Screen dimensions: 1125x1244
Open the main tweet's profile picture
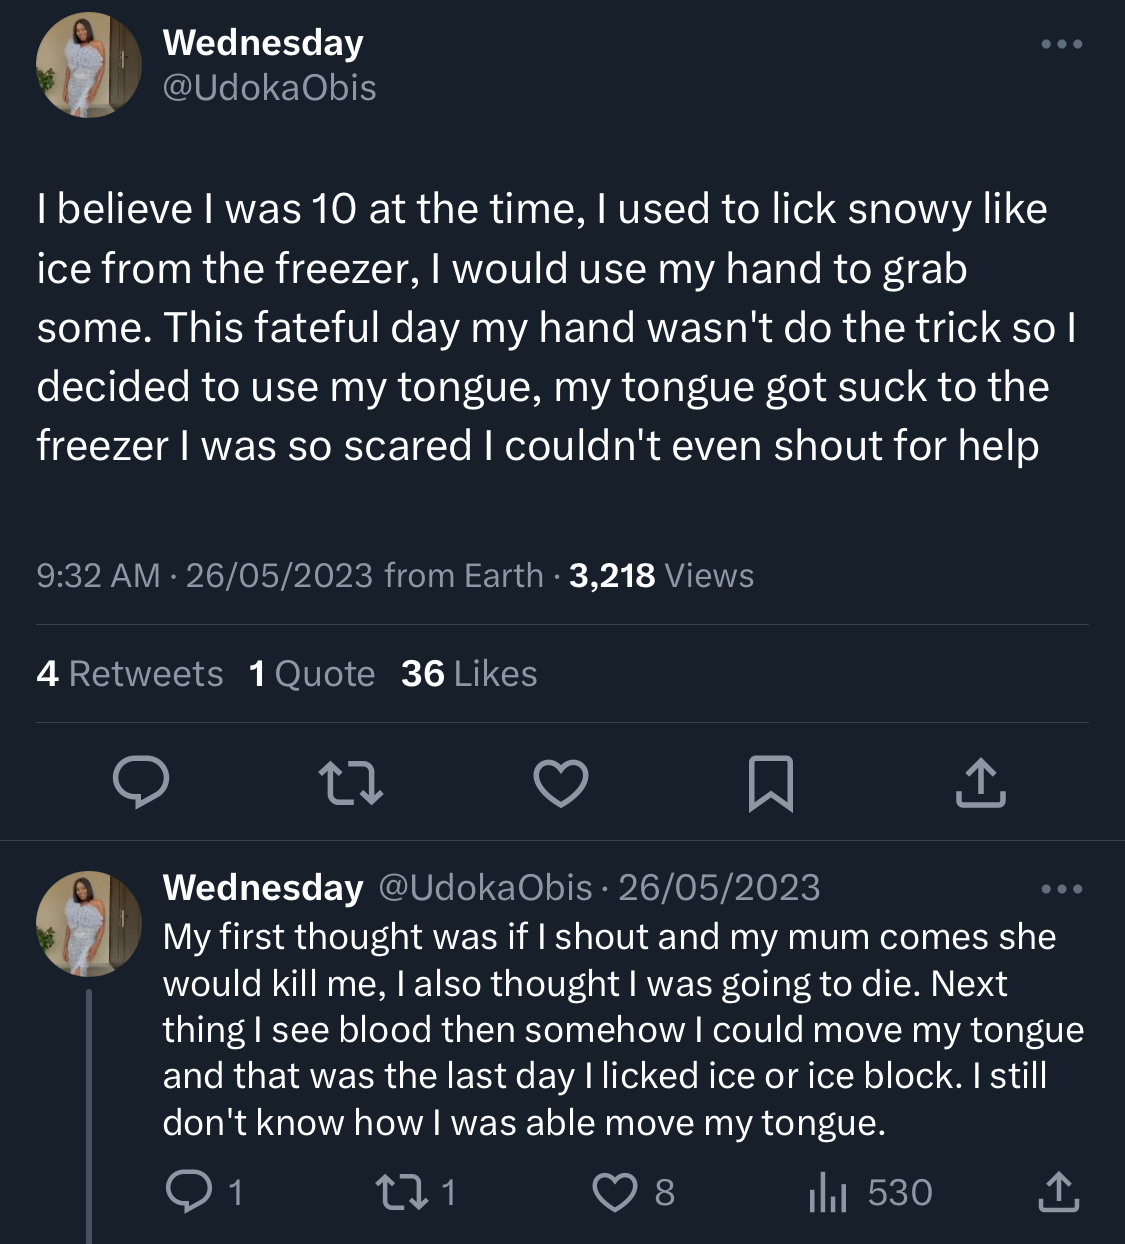89,65
